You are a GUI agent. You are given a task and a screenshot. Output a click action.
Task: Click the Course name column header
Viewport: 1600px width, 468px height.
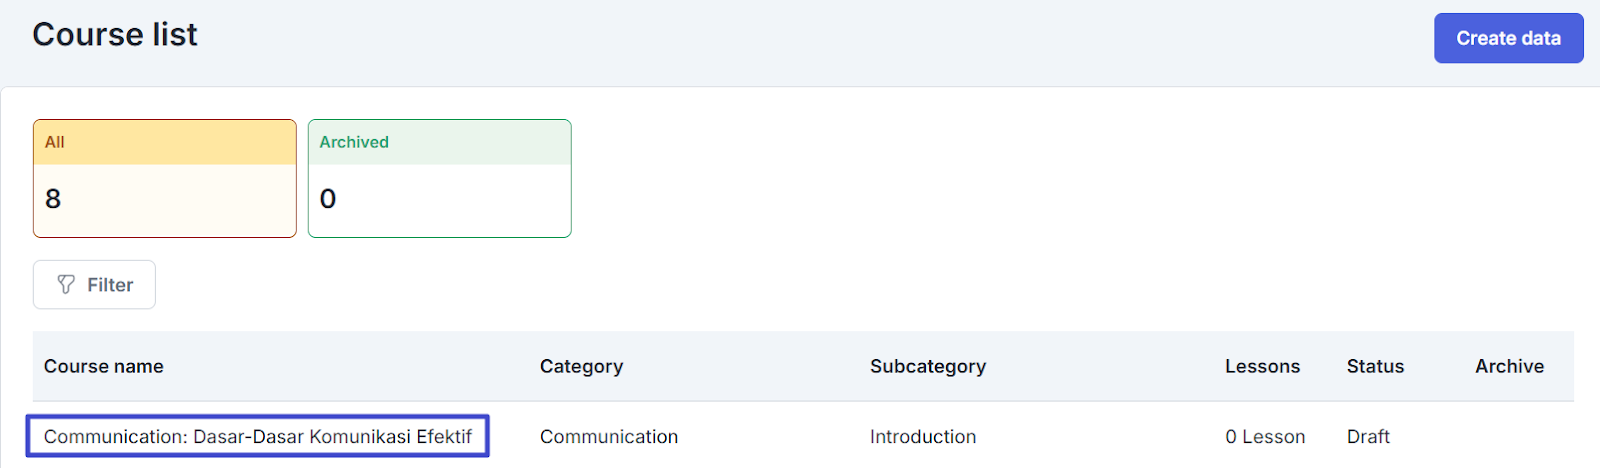104,366
